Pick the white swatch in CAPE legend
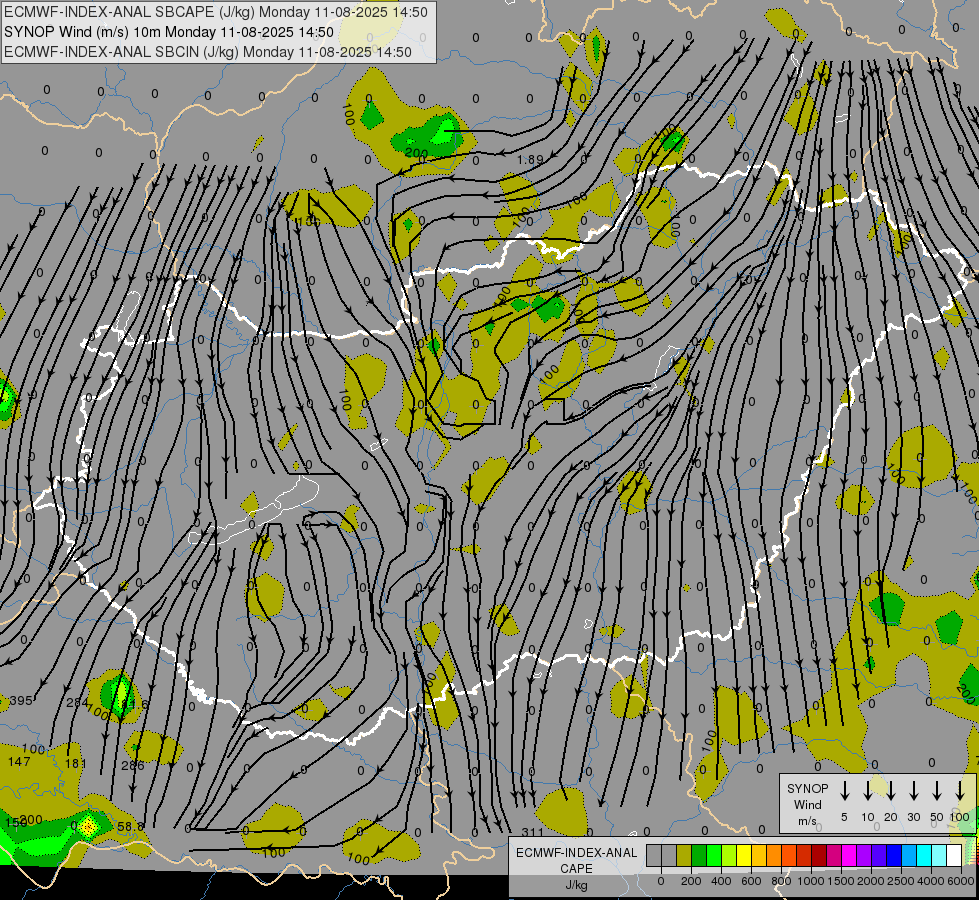979x900 pixels. 954,855
